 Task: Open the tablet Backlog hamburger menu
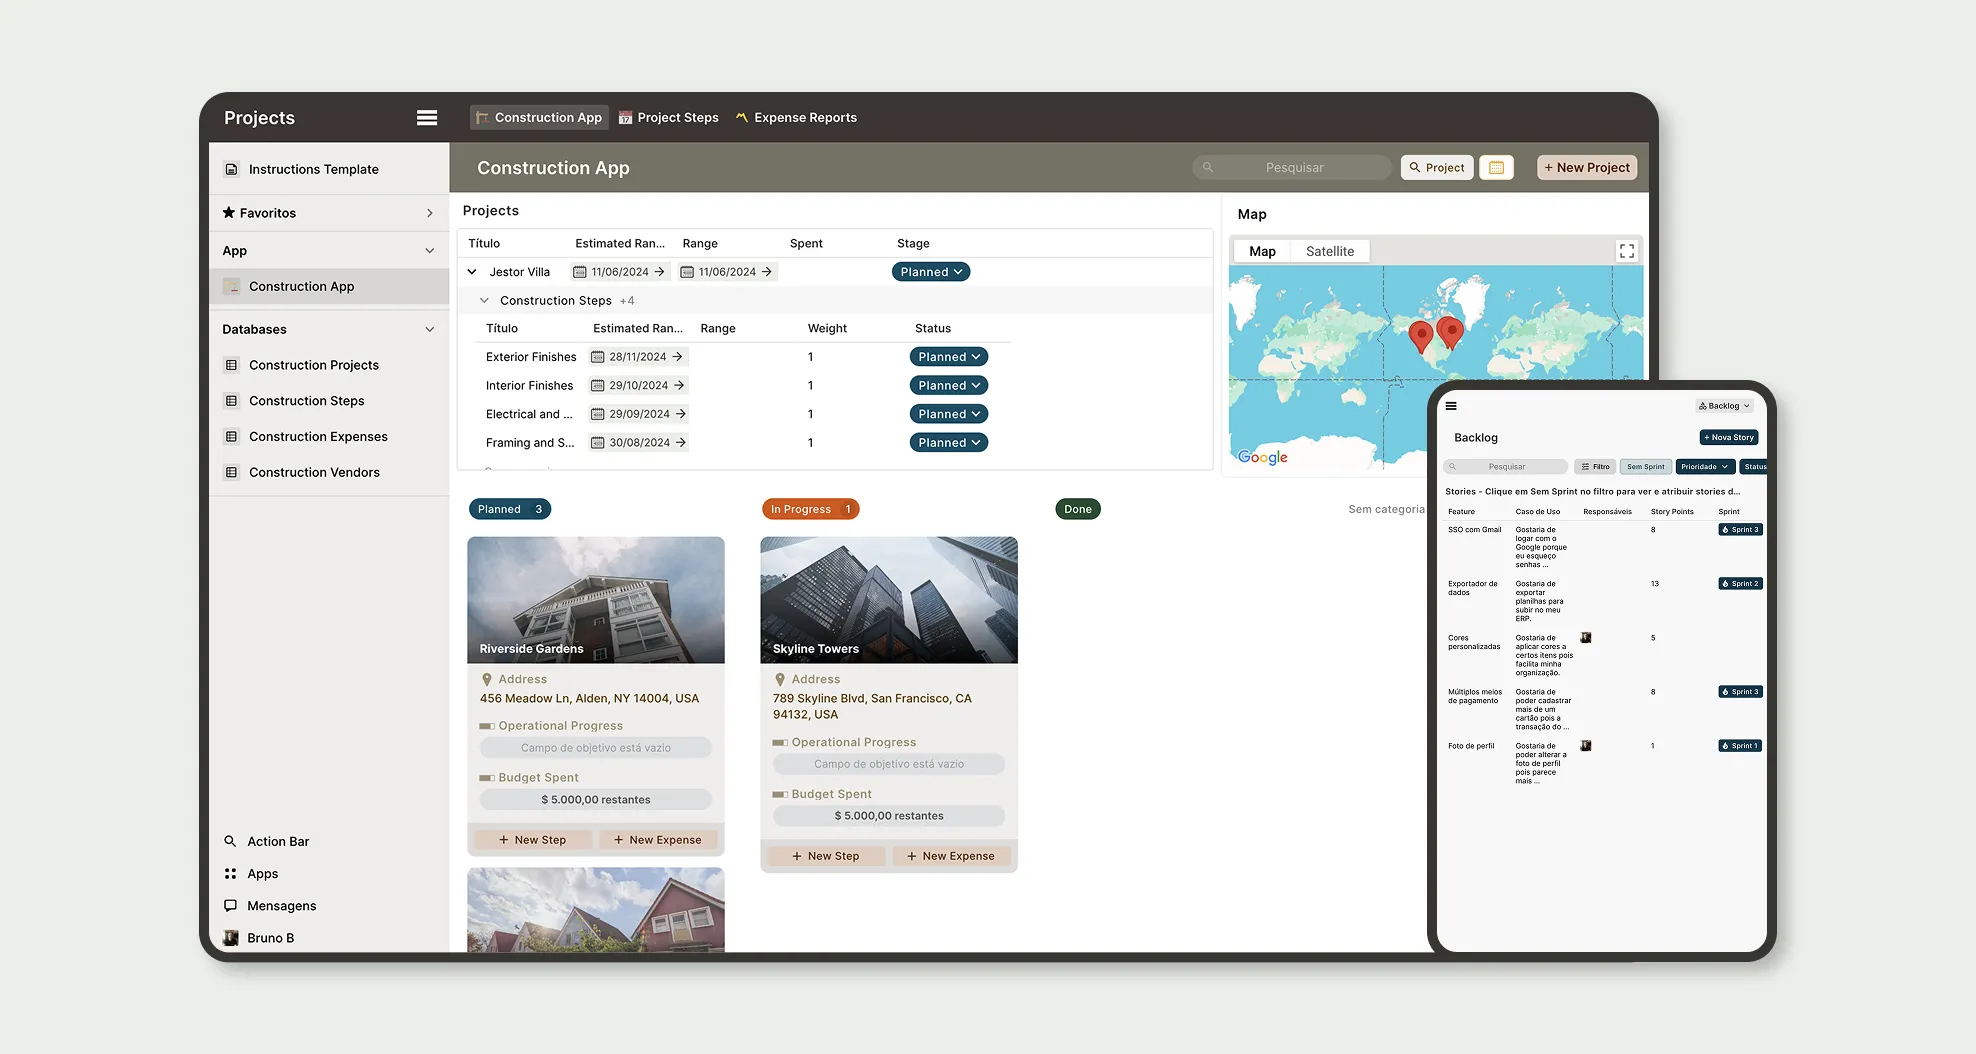1451,406
